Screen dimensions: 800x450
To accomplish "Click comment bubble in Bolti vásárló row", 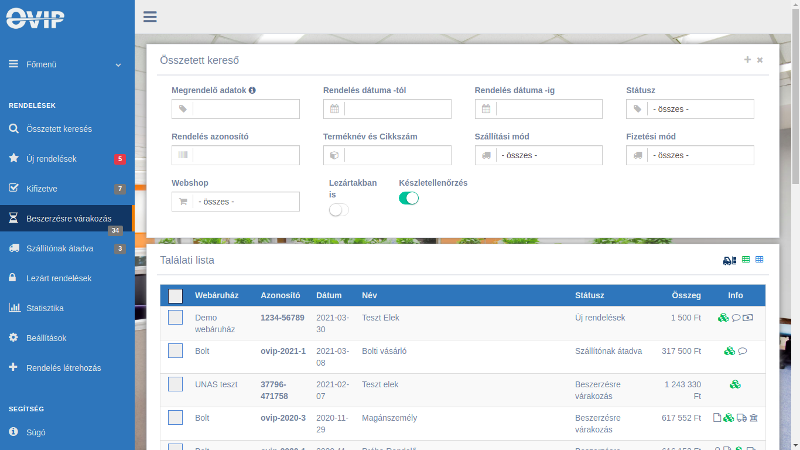I will point(742,351).
